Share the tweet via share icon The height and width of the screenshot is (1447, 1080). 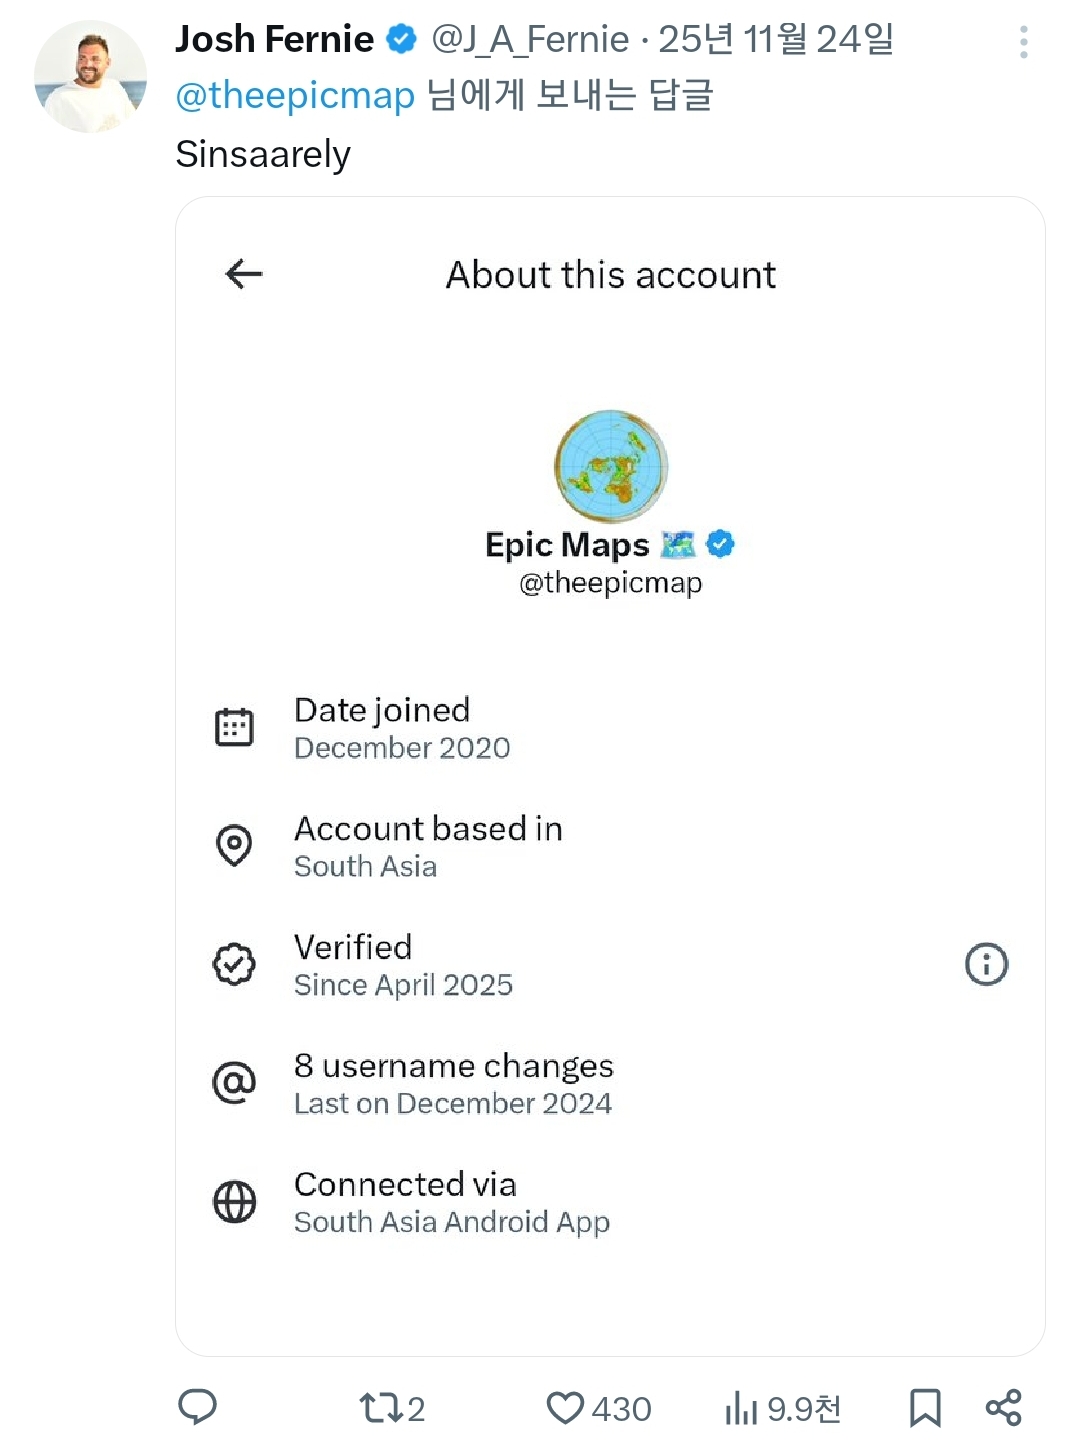pos(1003,1408)
